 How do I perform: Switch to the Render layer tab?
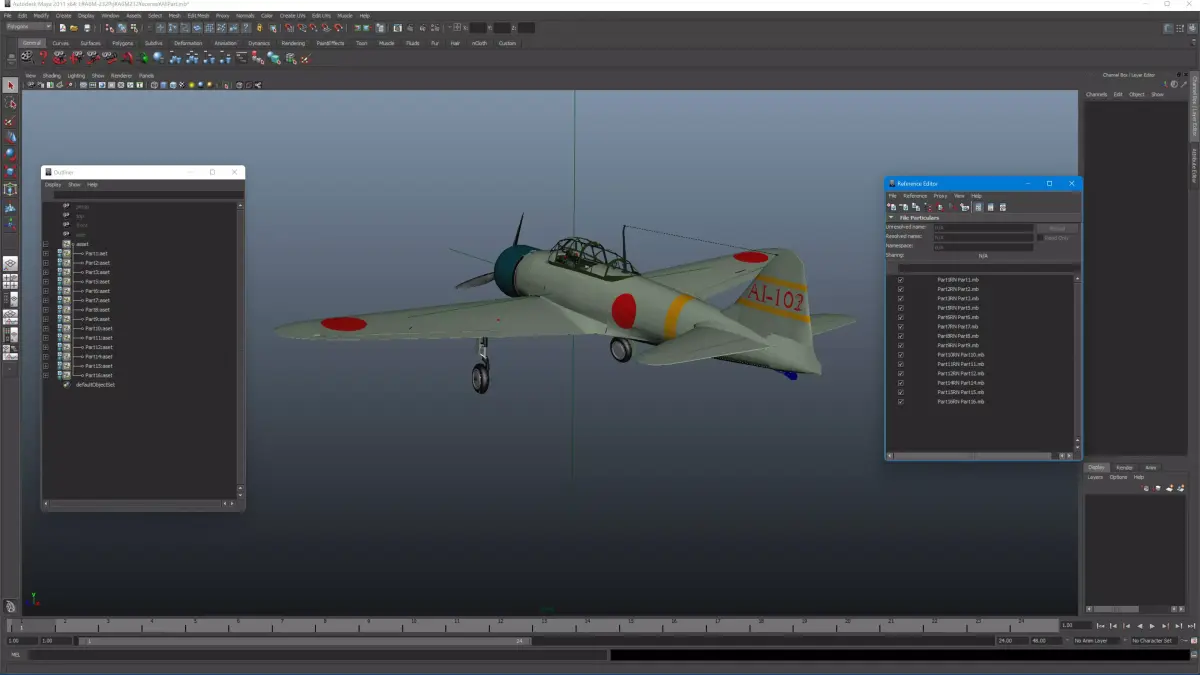[1124, 467]
